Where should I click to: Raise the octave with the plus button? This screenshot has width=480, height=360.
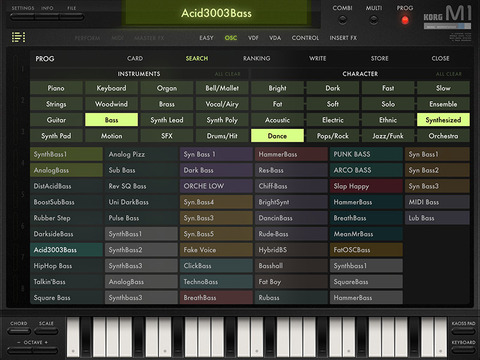(x=45, y=350)
